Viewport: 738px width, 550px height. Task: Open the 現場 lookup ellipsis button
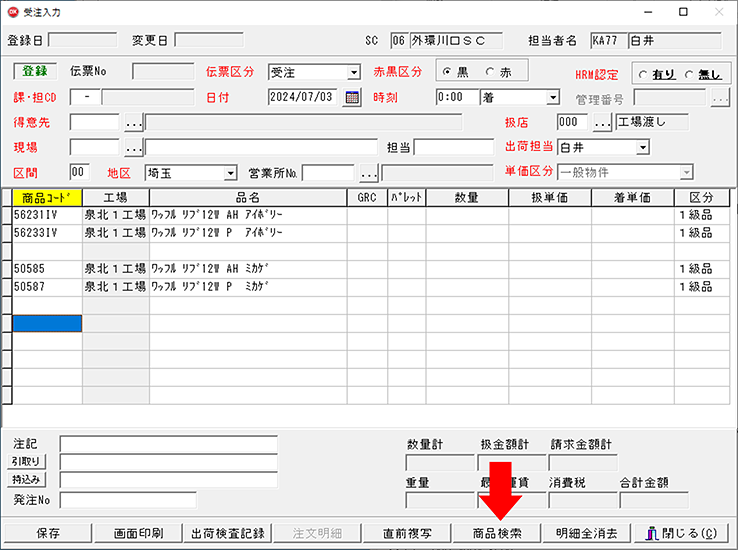pyautogui.click(x=134, y=148)
